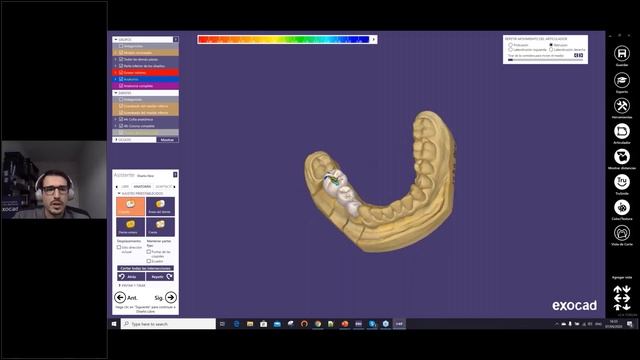Enable the Ecuador checkbox
Screen dimensions: 640x360
(x=149, y=261)
